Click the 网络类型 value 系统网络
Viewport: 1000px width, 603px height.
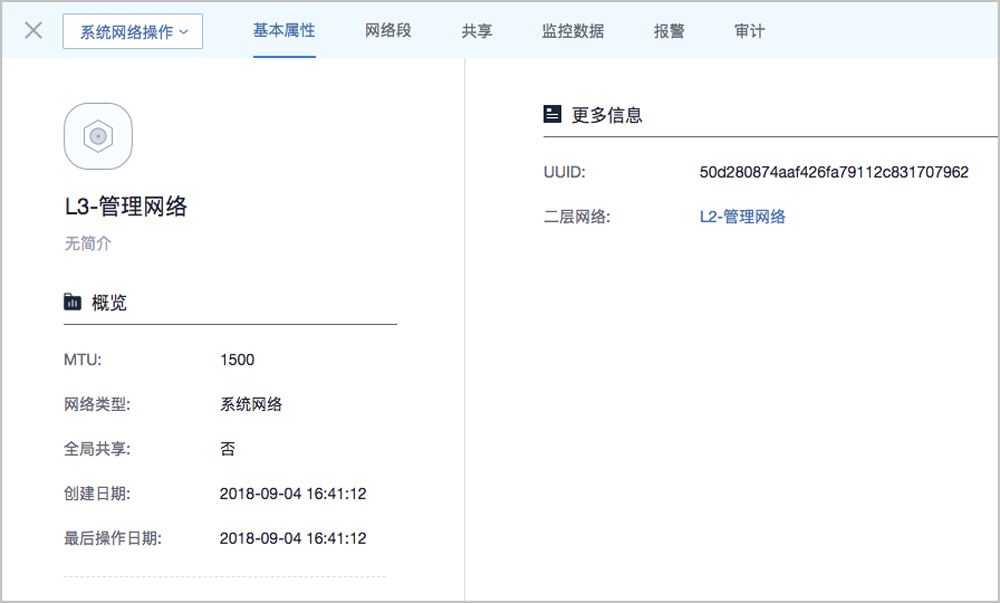pyautogui.click(x=251, y=405)
